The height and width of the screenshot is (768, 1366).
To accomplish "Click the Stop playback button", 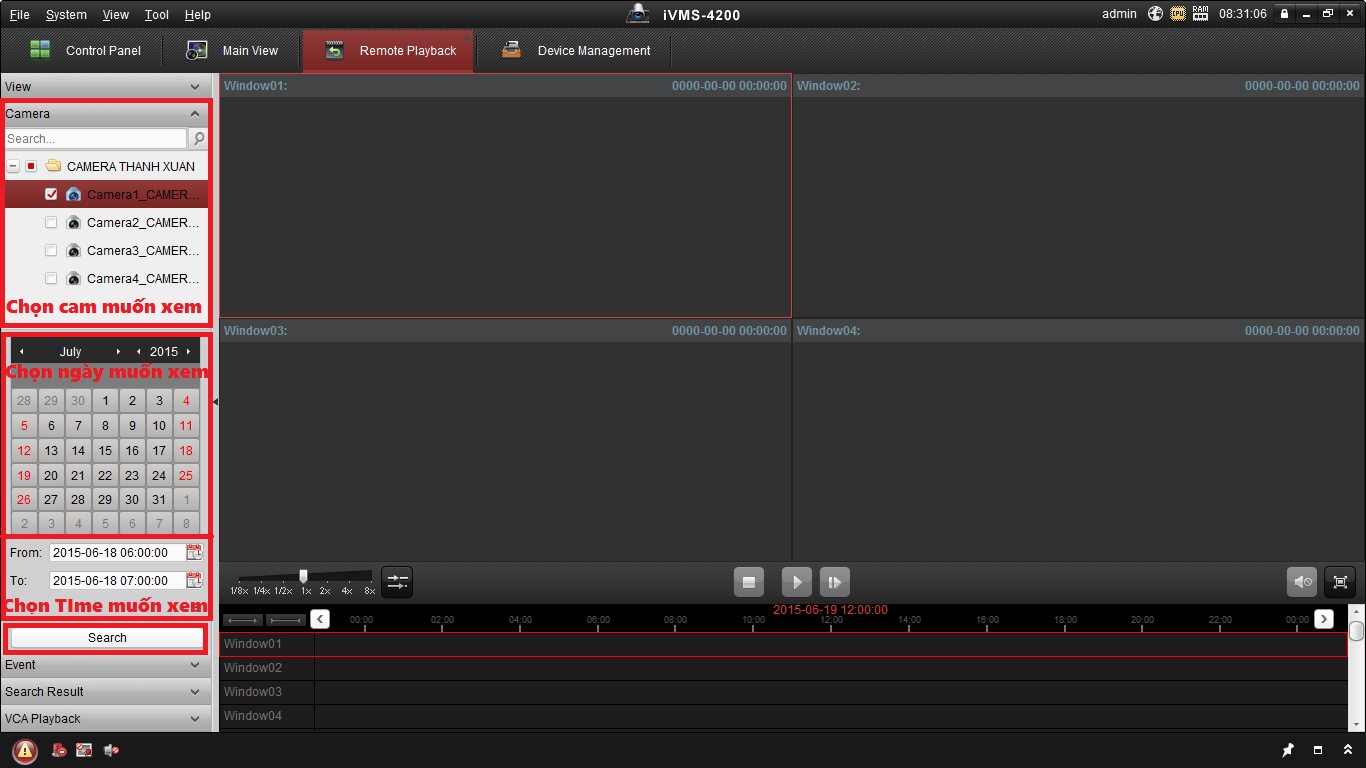I will pyautogui.click(x=748, y=582).
